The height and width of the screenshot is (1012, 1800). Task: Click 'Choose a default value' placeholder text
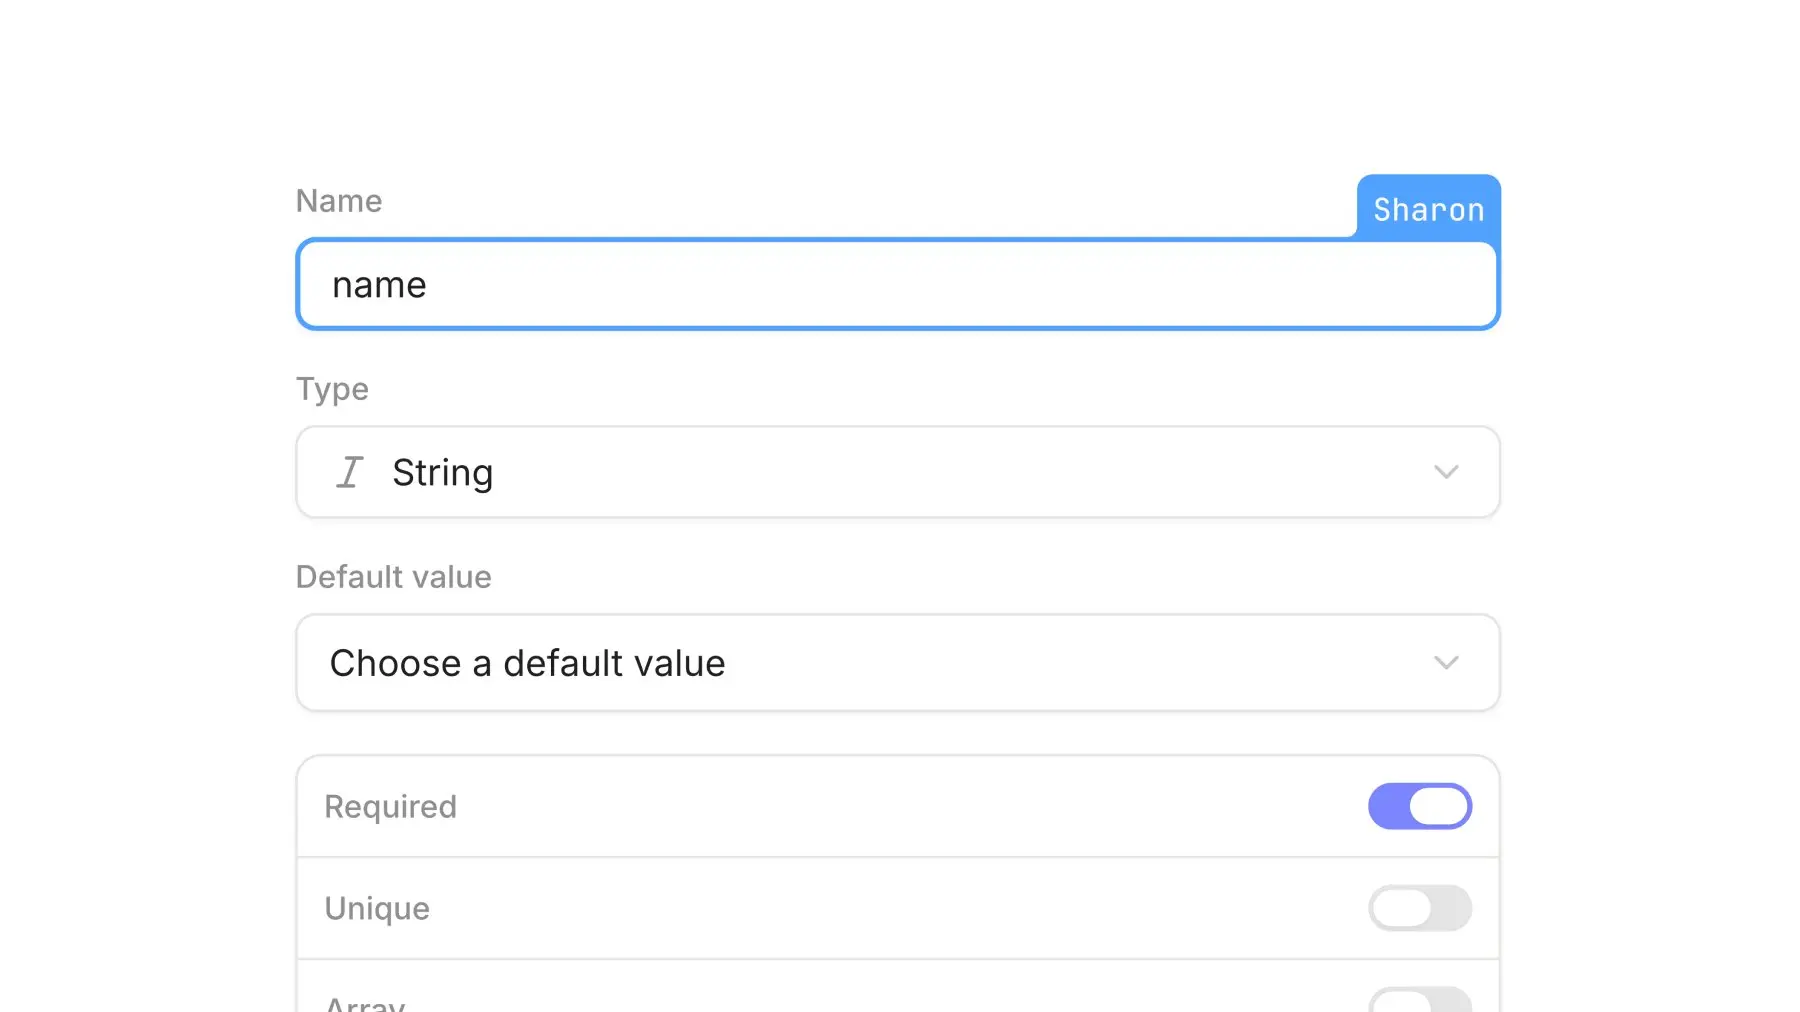pyautogui.click(x=527, y=663)
